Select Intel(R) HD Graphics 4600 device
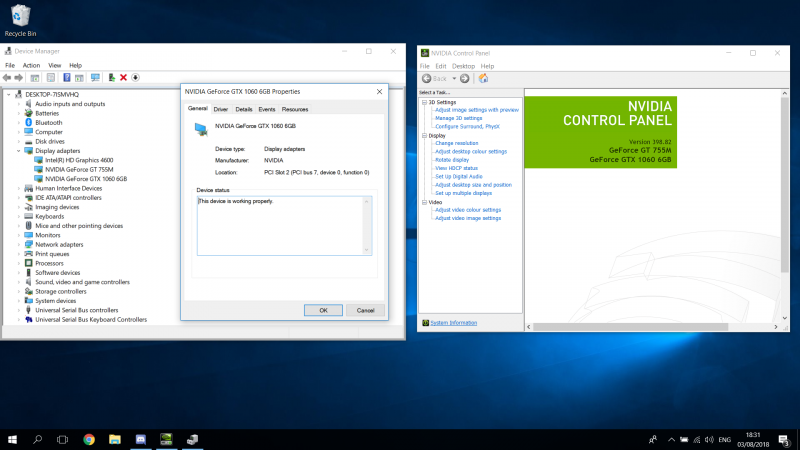Screen dimensions: 800x450 (x=79, y=160)
